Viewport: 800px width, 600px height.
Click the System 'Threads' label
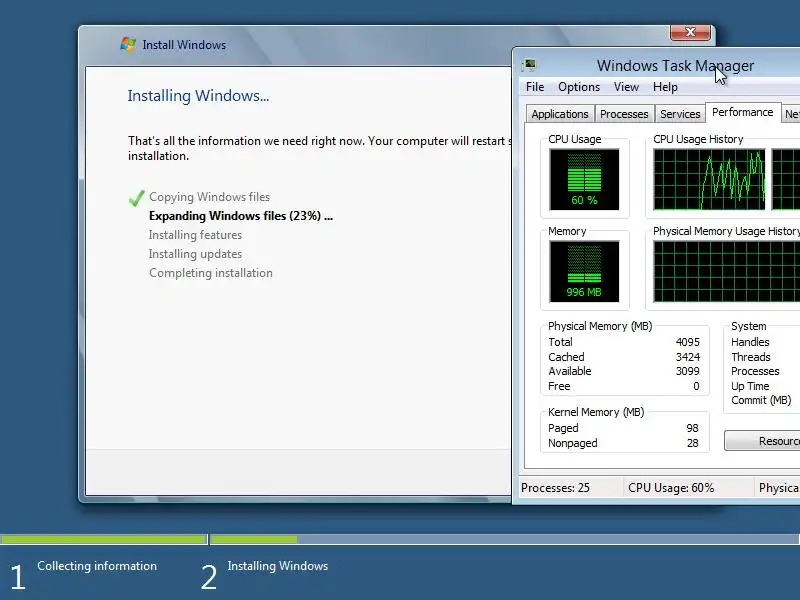[x=751, y=357]
